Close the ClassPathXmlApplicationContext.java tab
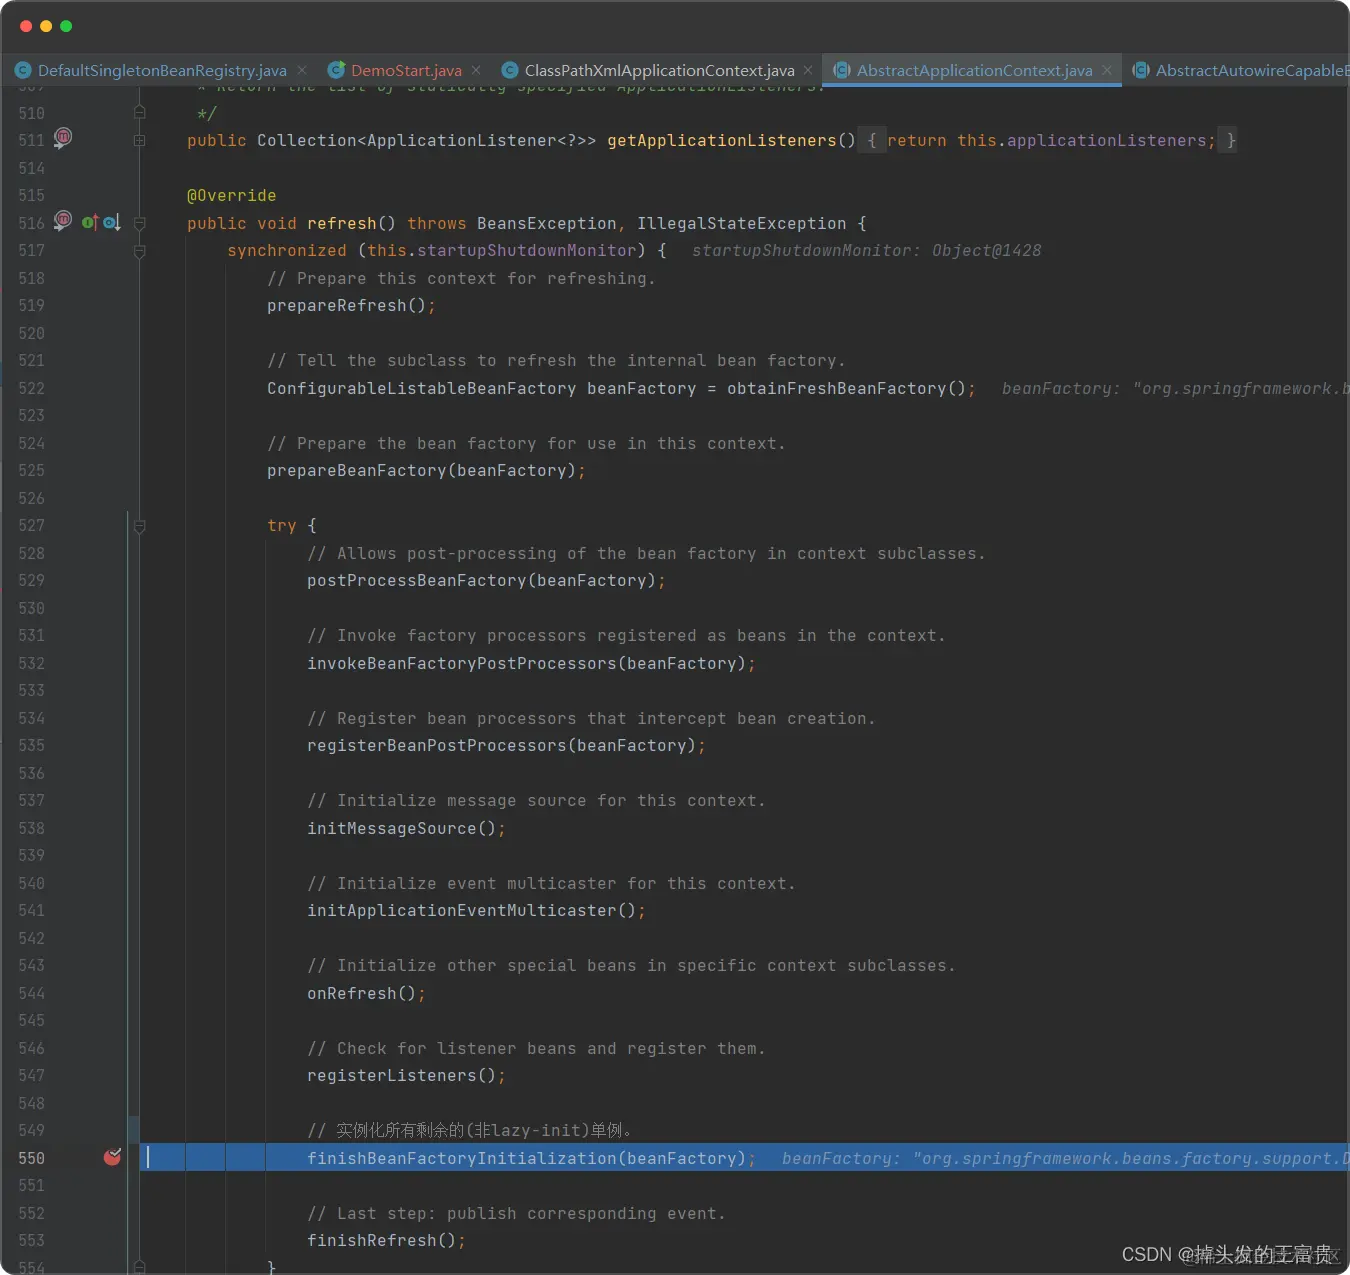Image resolution: width=1350 pixels, height=1275 pixels. coord(808,70)
